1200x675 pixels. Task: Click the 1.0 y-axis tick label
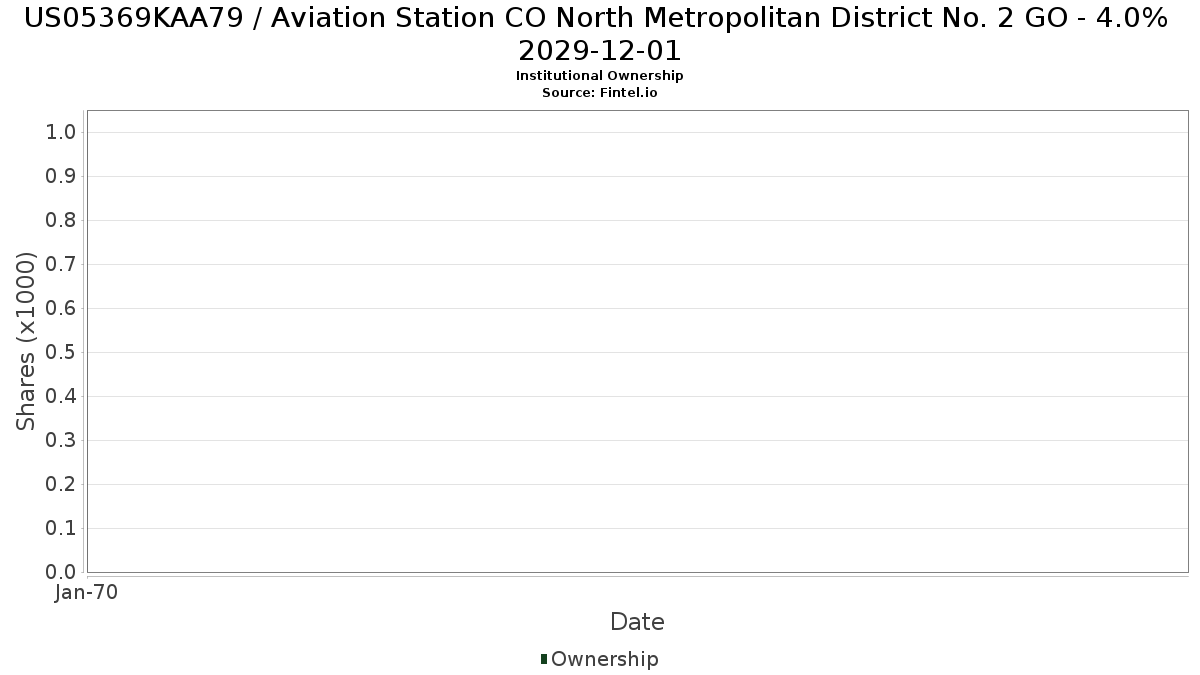(61, 133)
